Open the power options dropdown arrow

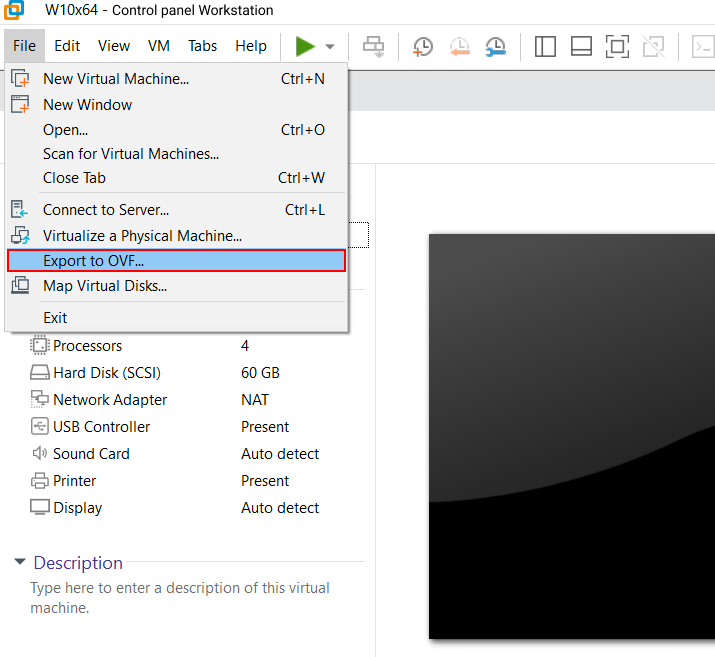[x=330, y=47]
